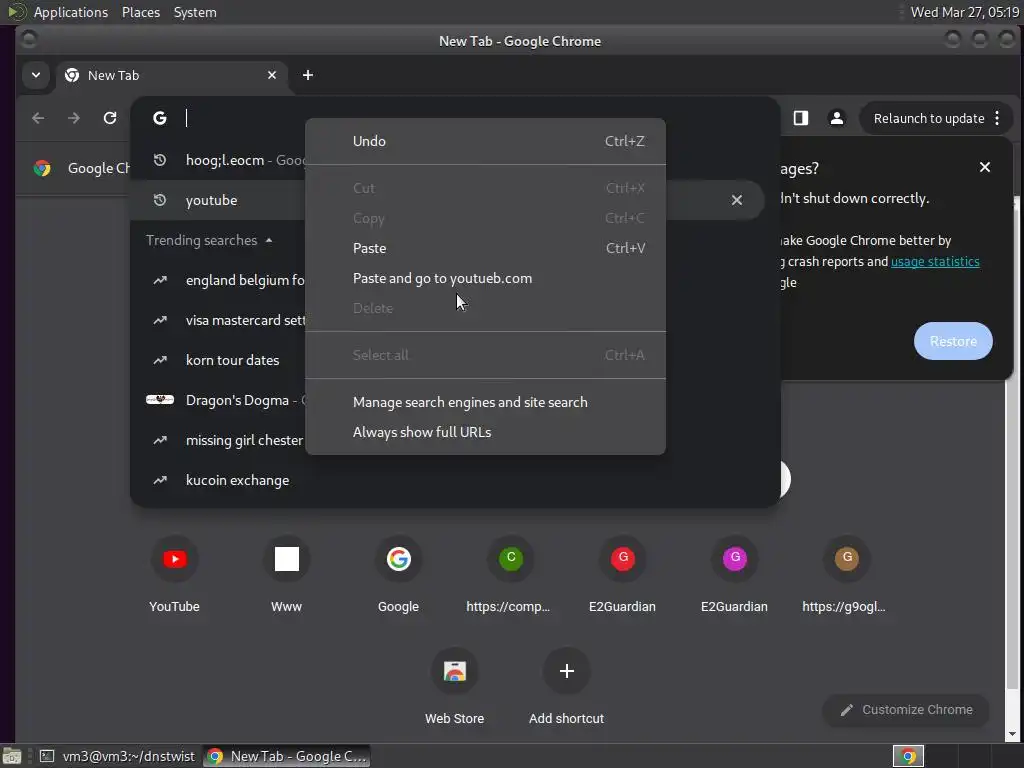Screen dimensions: 1024x768
Task: Open Applications menu in top panel
Action: (71, 12)
